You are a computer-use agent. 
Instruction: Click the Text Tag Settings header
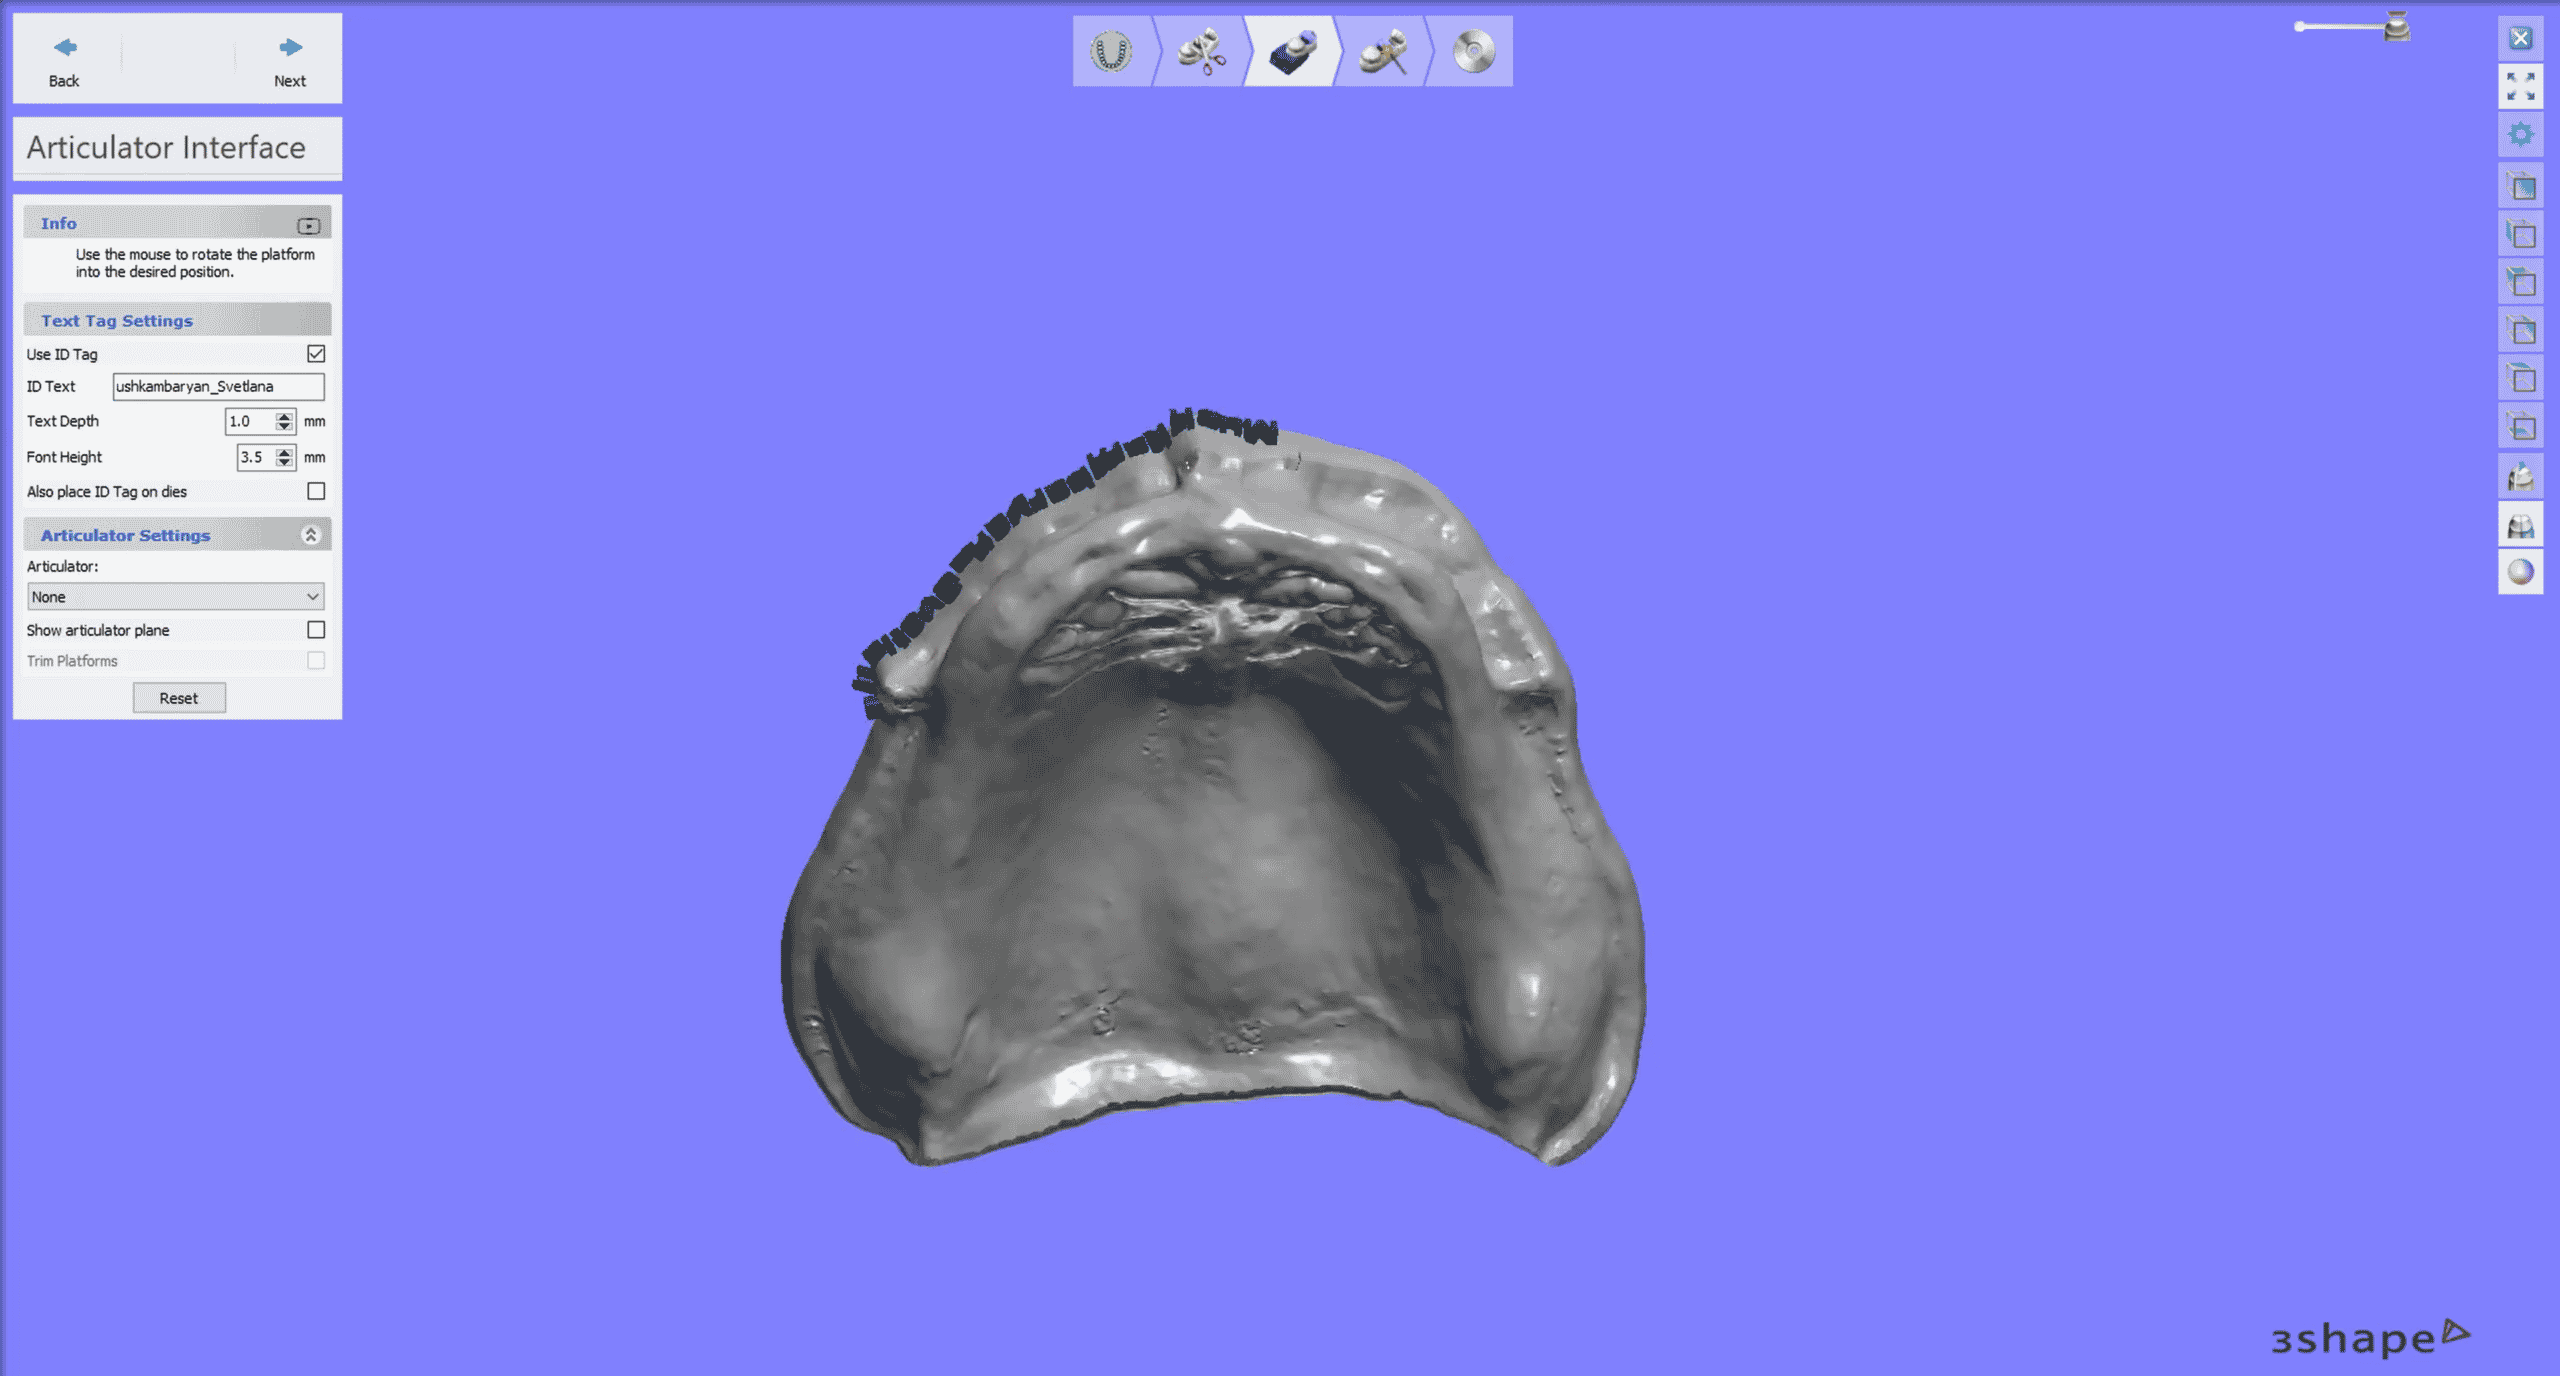tap(177, 320)
